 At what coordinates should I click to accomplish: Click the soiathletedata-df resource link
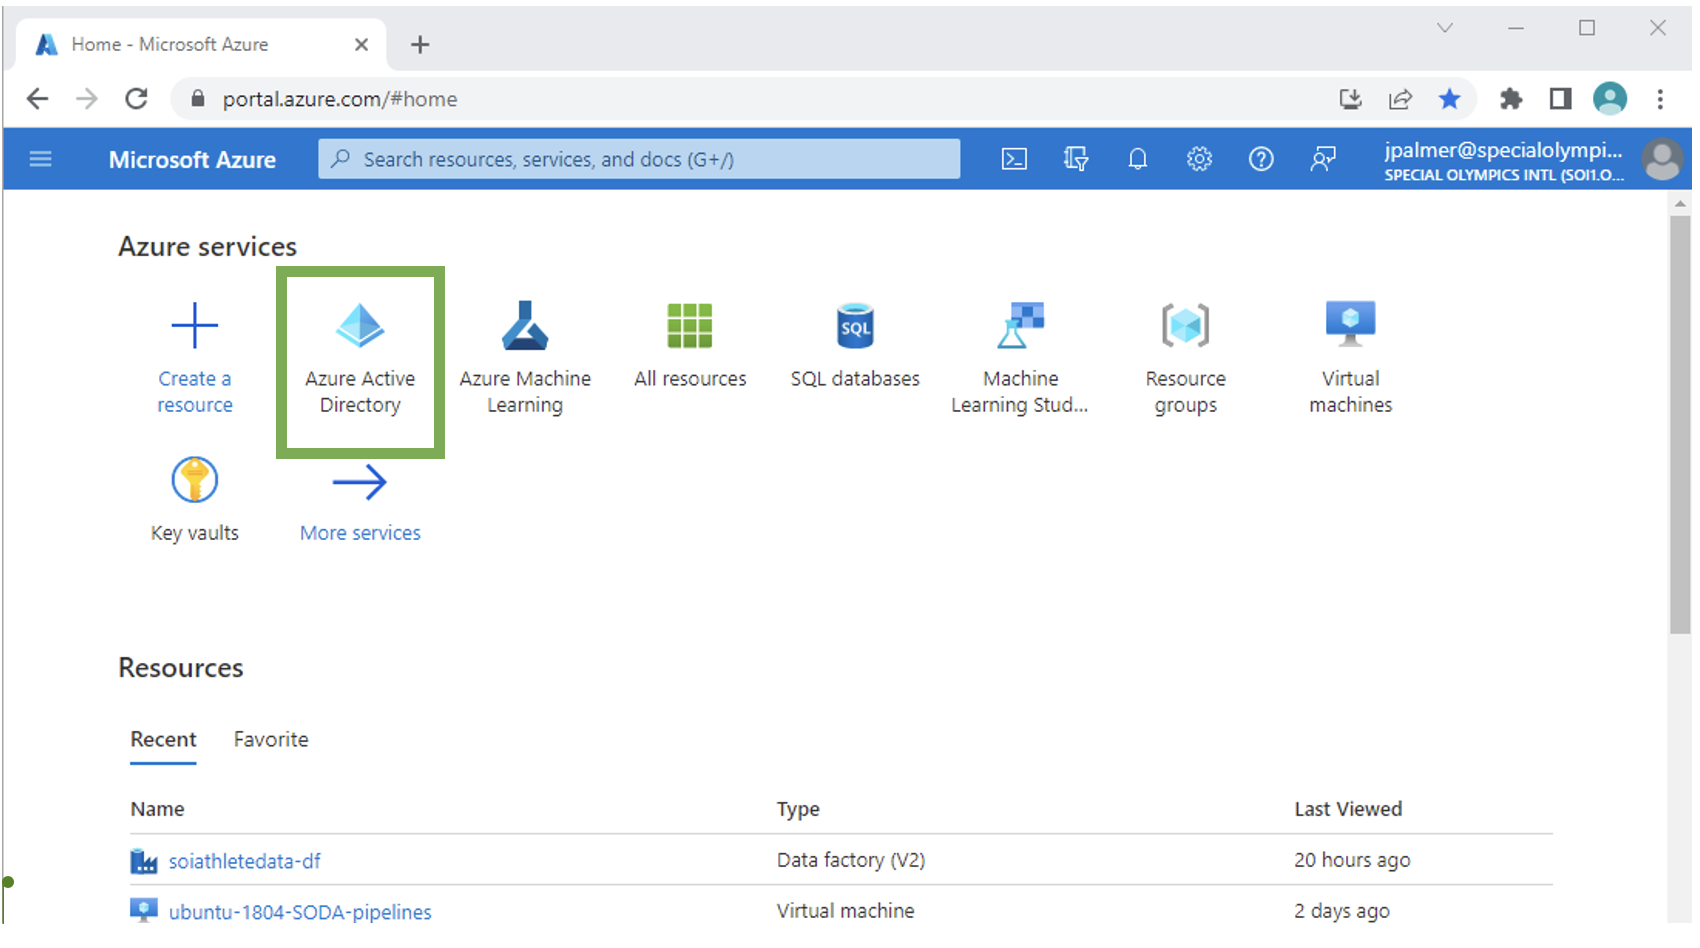244,861
